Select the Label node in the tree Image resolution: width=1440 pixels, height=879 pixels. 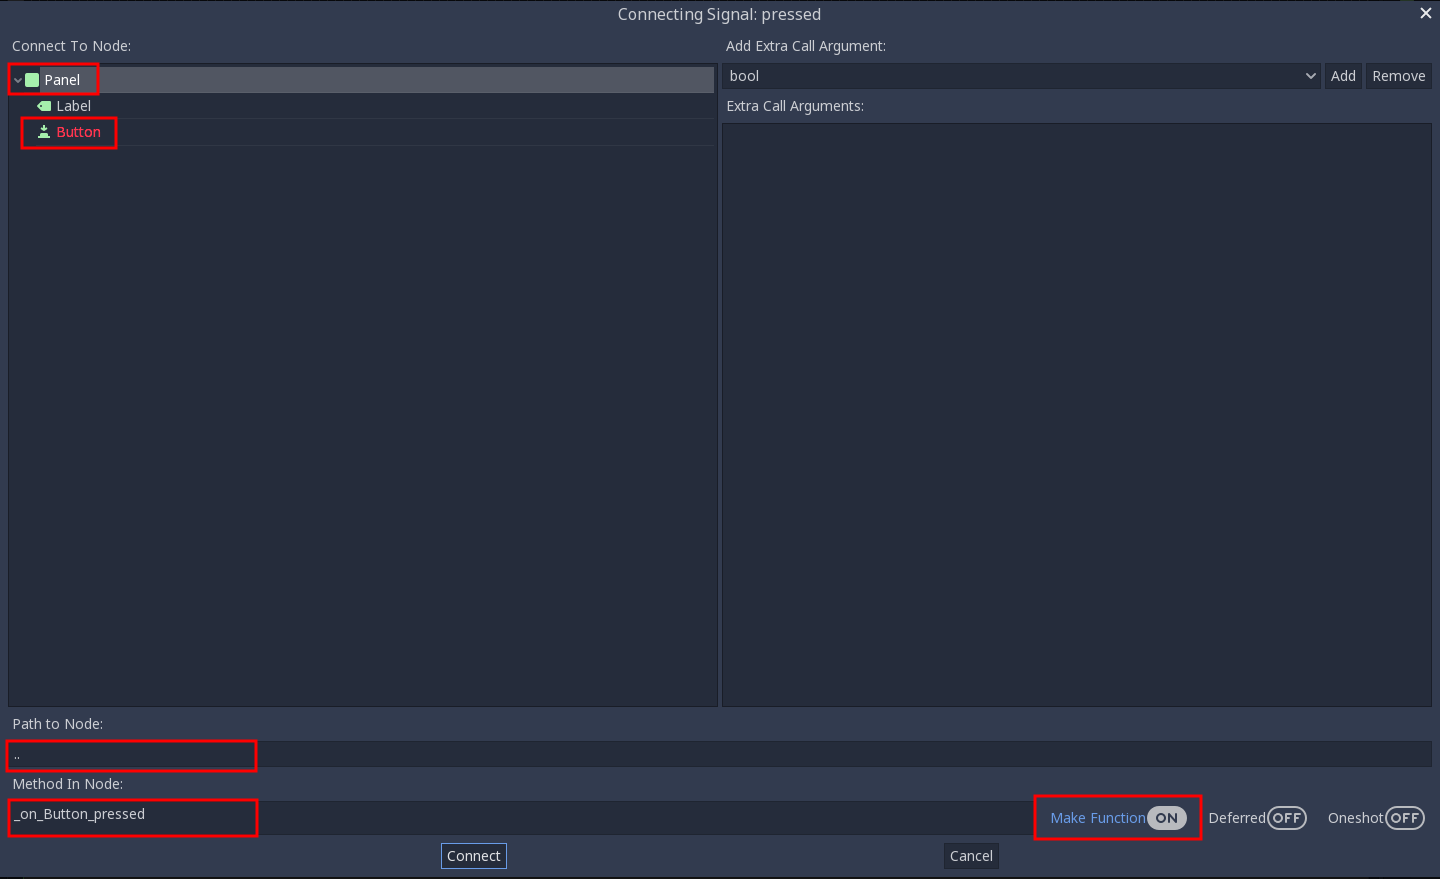point(75,105)
